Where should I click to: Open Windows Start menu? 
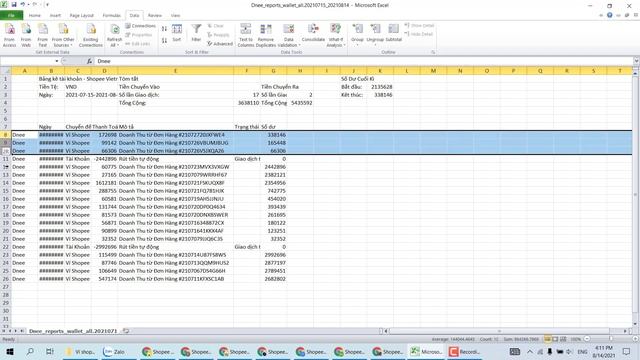10,351
